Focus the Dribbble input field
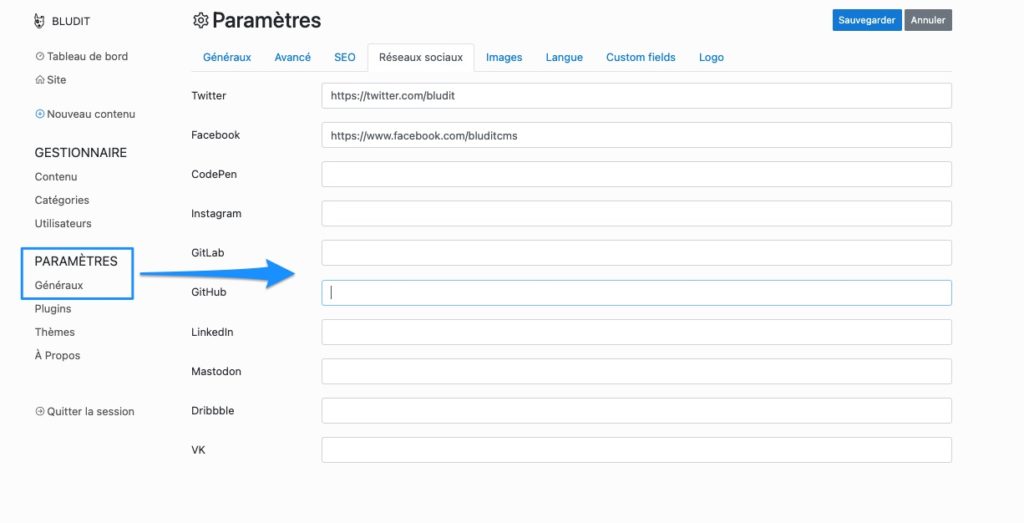Viewport: 1024px width, 523px height. coord(636,411)
